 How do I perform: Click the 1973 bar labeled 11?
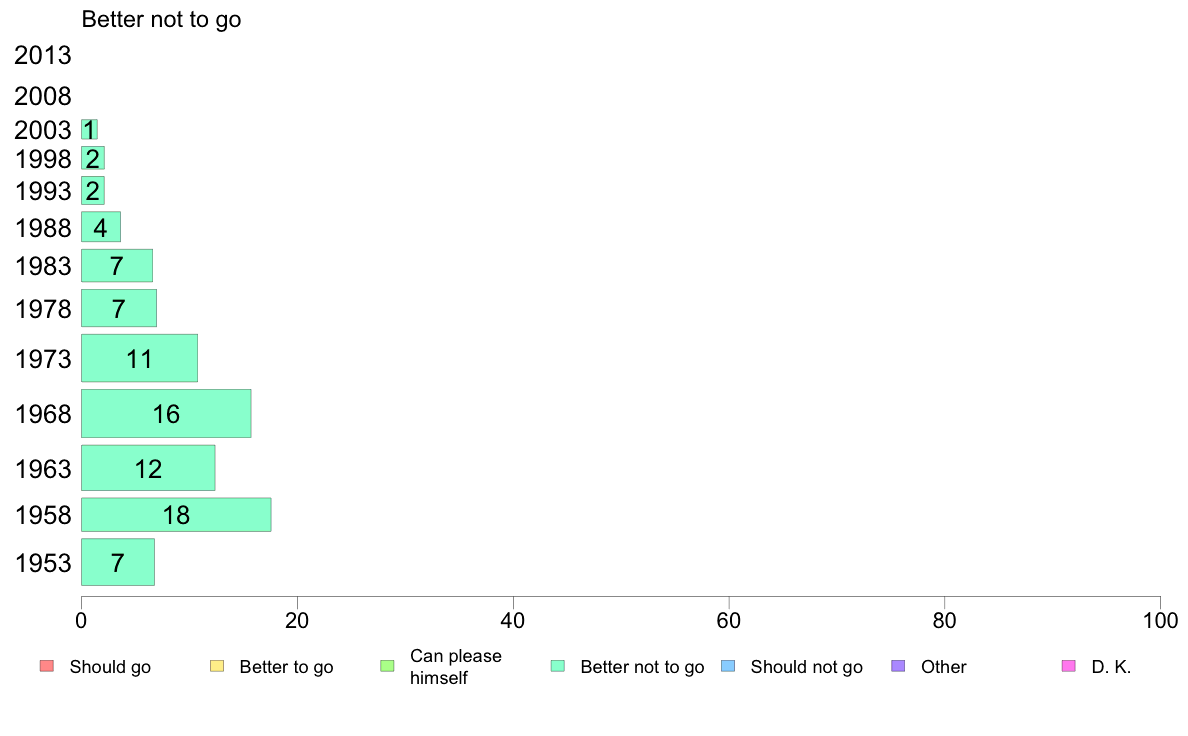[139, 359]
